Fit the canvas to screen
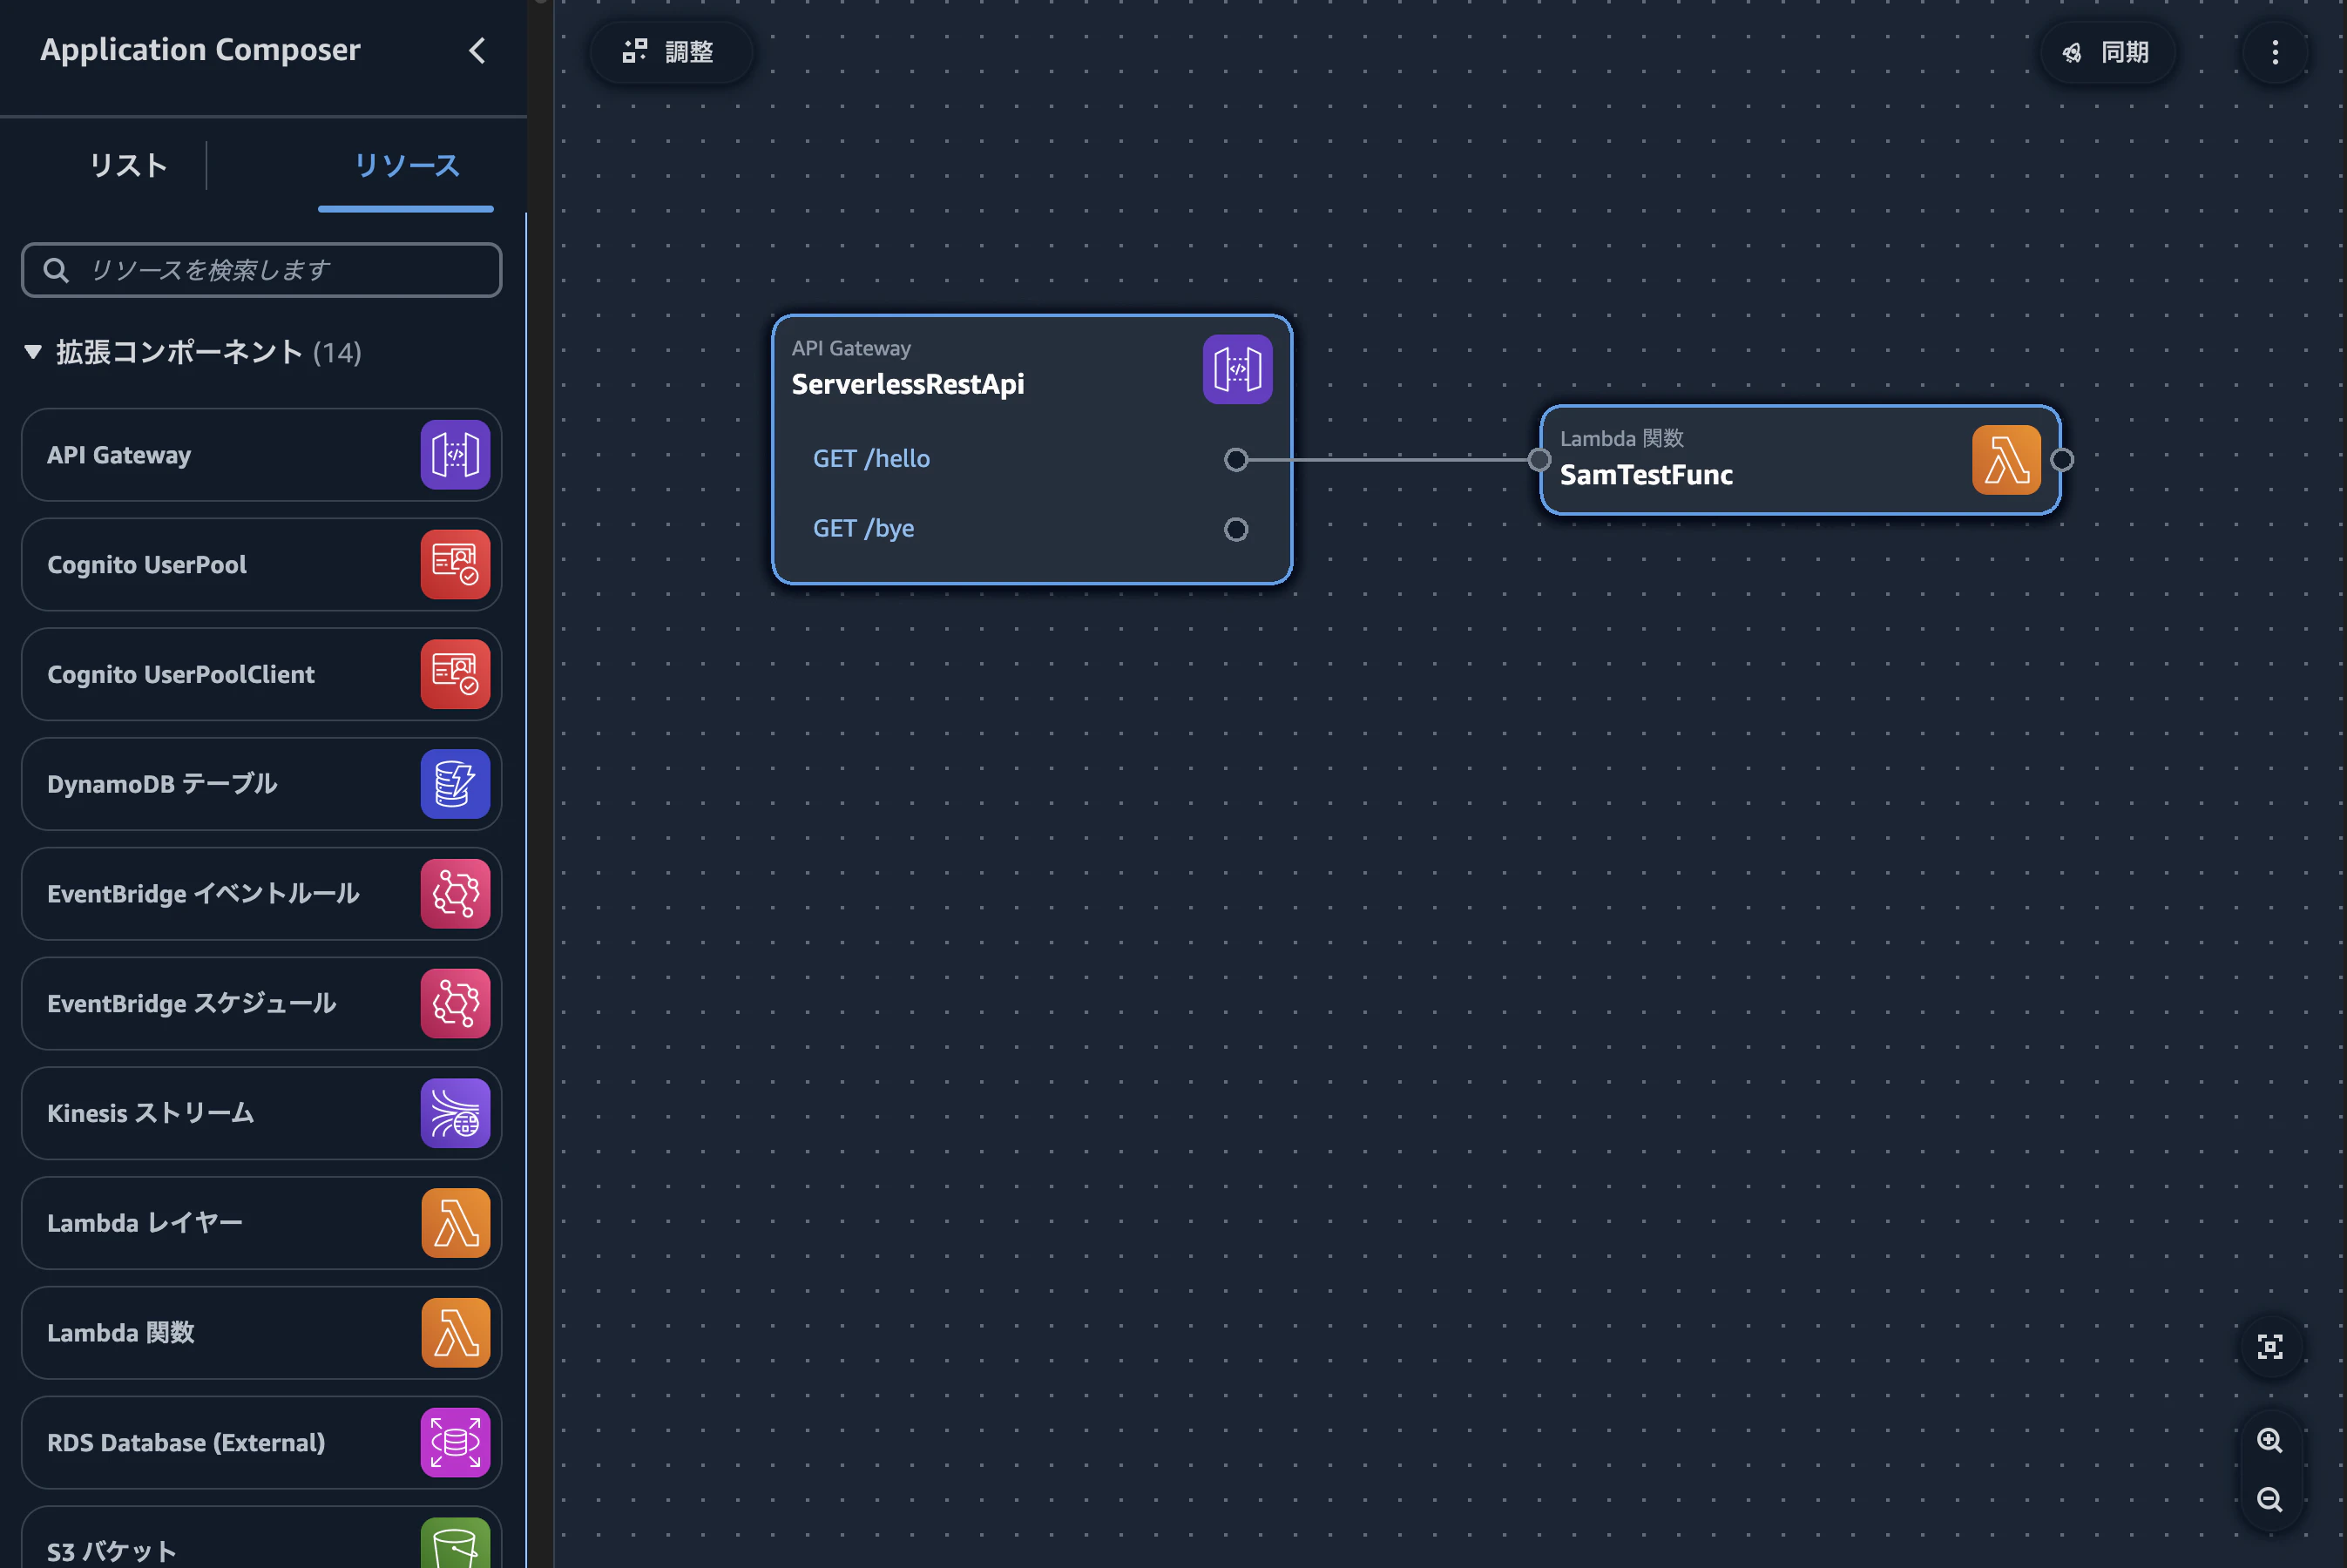 (2270, 1347)
